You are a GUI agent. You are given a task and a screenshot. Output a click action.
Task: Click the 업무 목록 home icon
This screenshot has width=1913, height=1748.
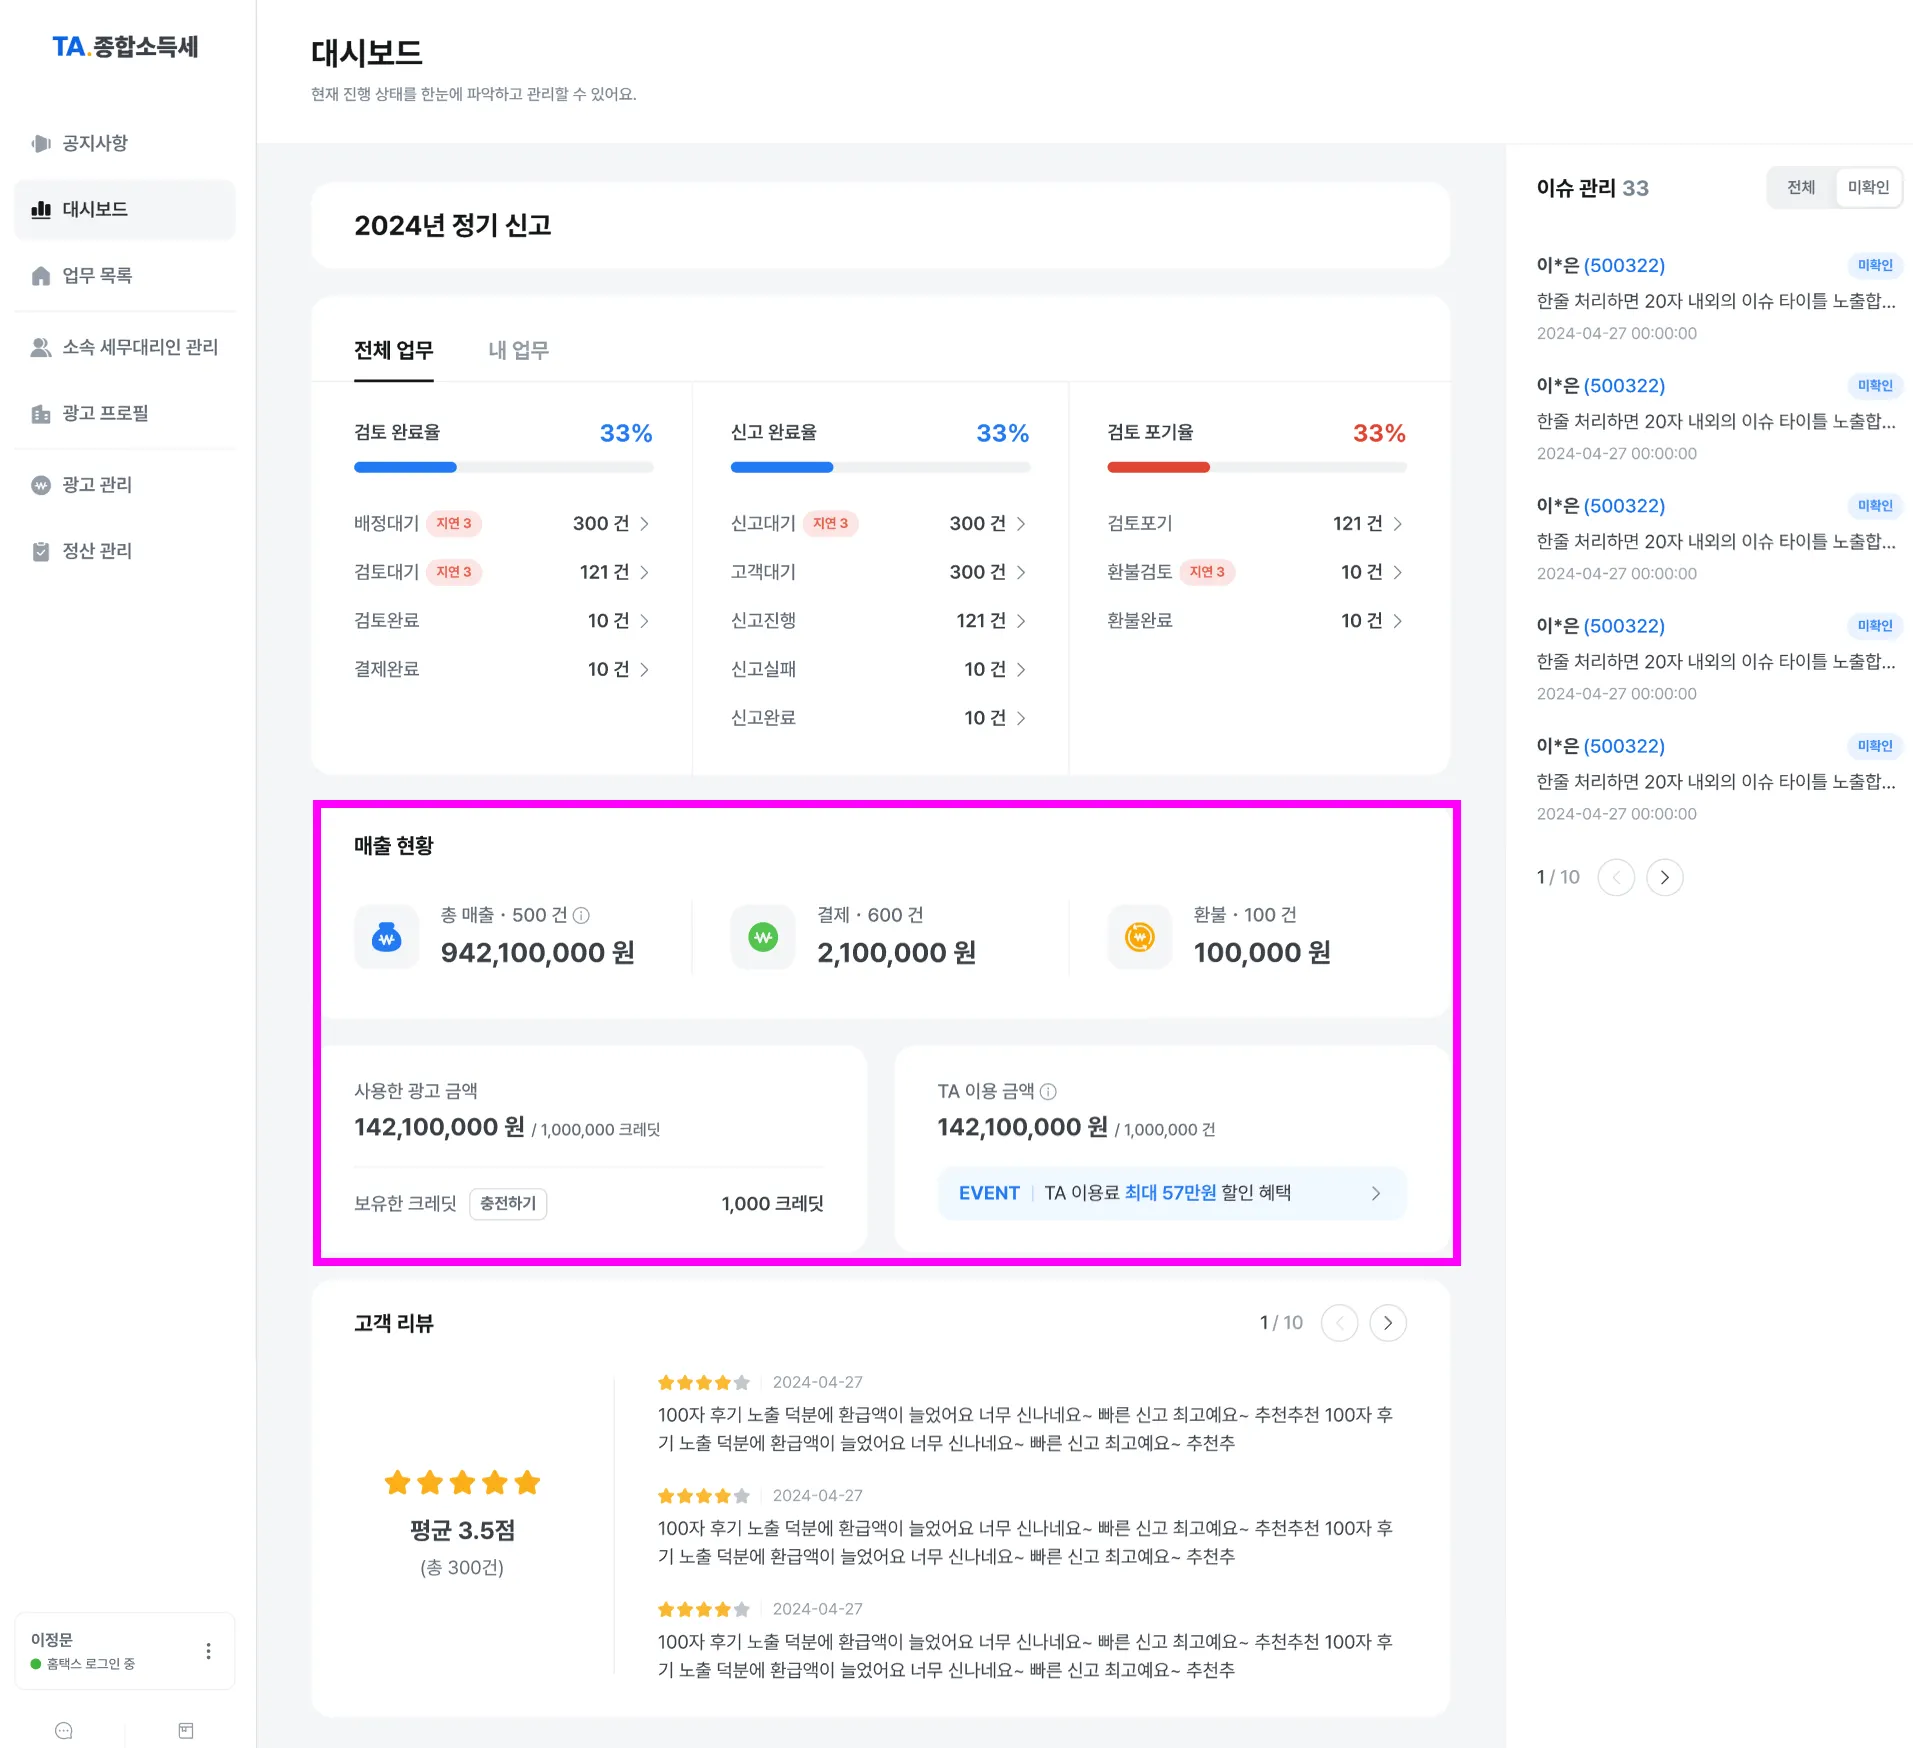[41, 276]
